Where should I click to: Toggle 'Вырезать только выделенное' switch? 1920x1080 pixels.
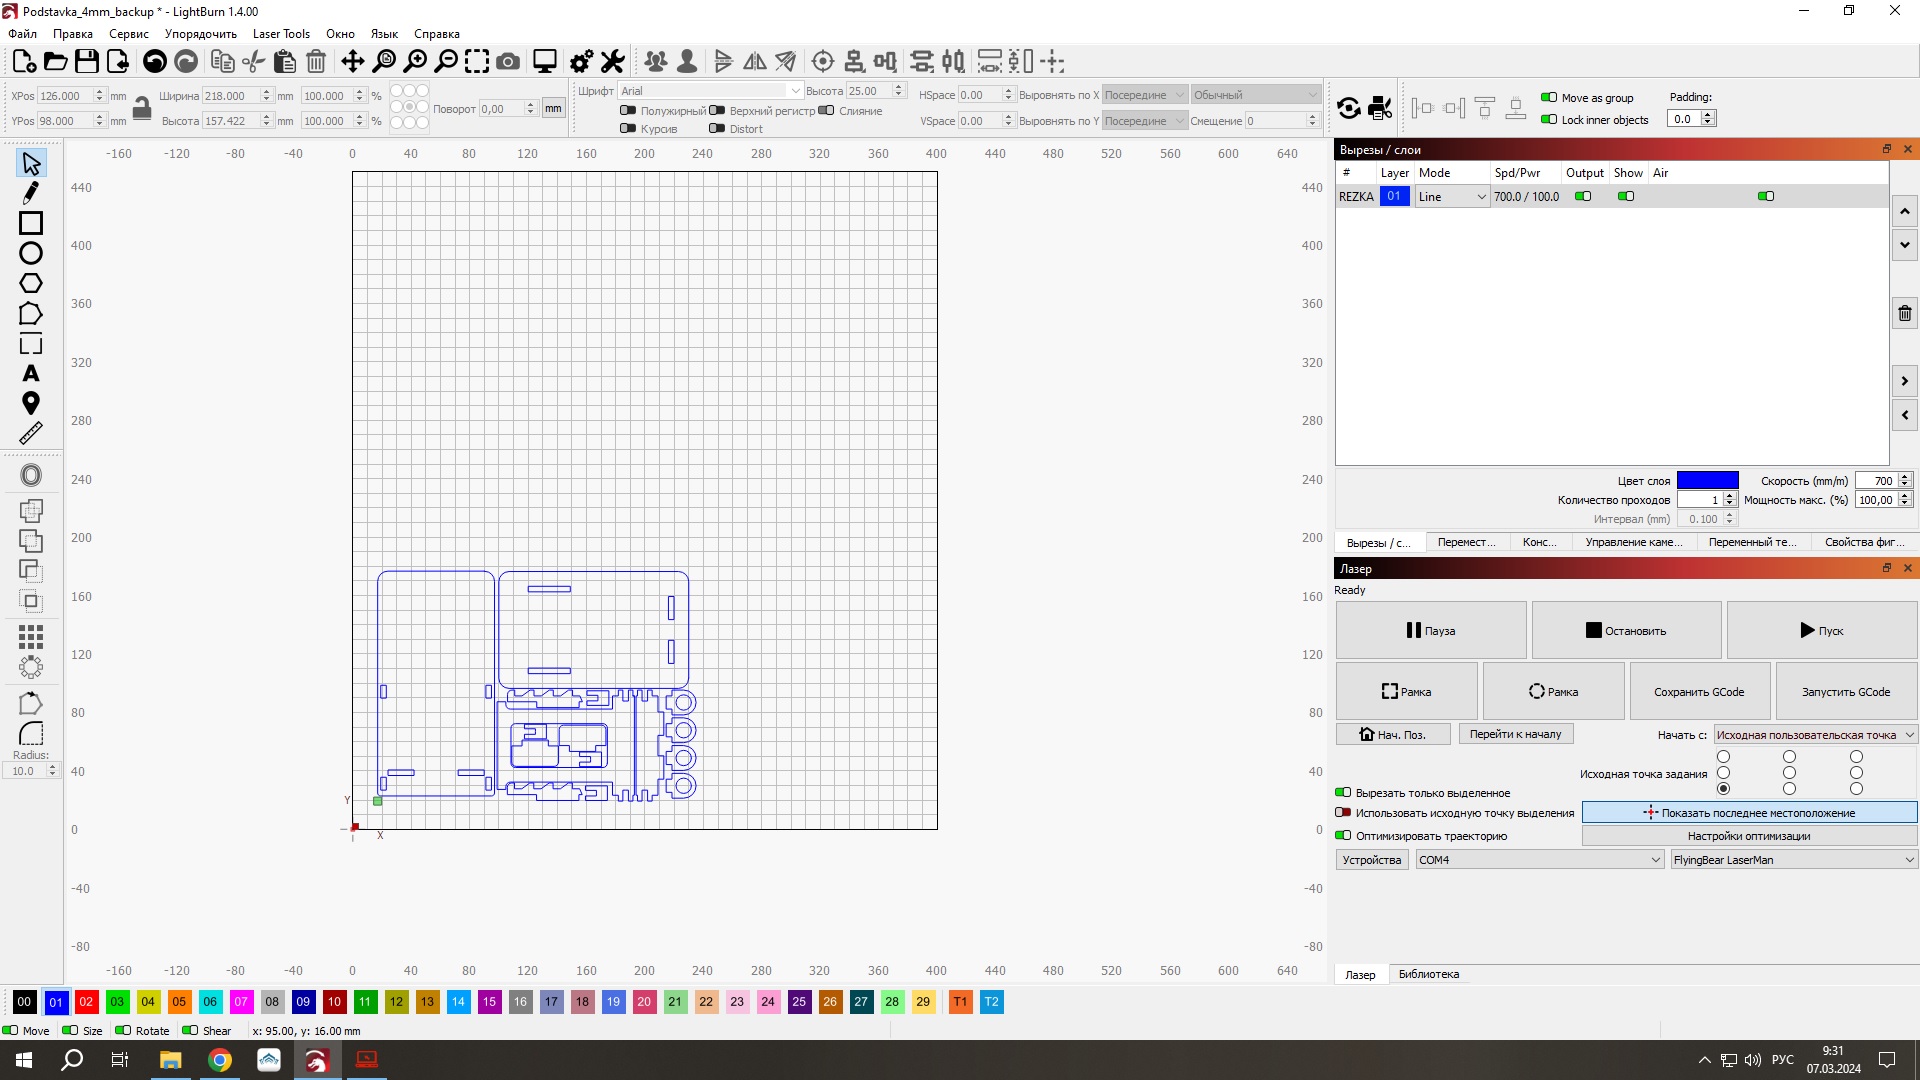tap(1343, 792)
